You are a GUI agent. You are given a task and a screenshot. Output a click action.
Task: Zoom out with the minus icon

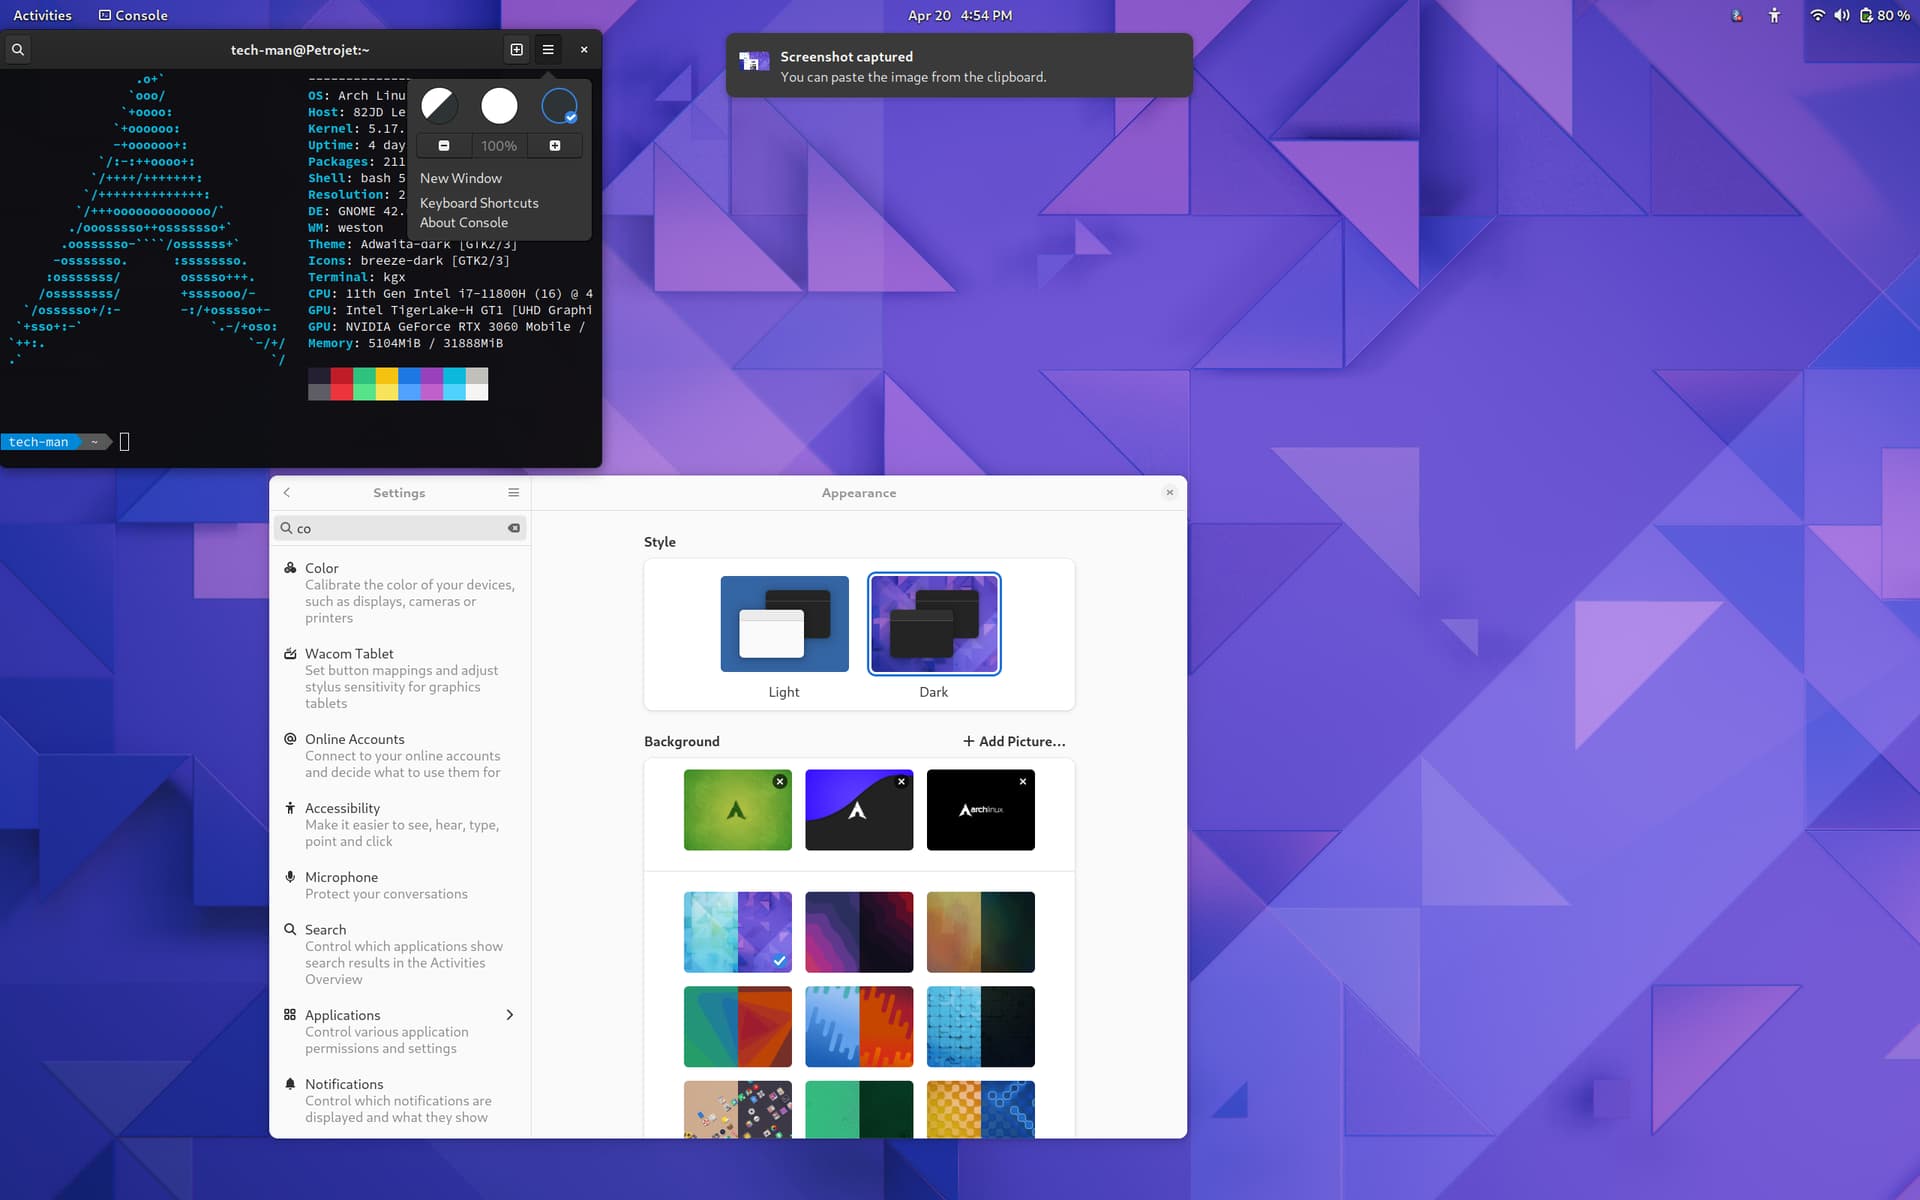coord(444,146)
